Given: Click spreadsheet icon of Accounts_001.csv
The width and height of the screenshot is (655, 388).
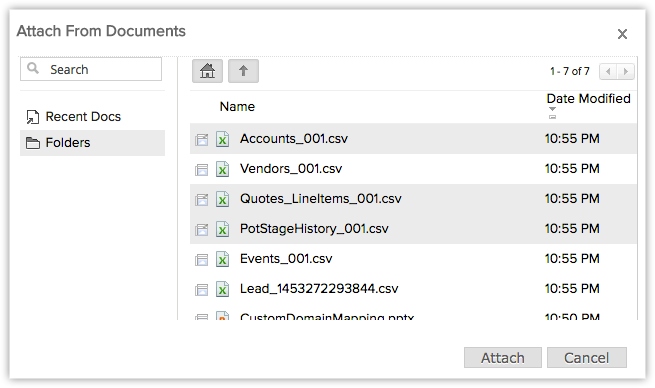Looking at the screenshot, I should click(222, 139).
